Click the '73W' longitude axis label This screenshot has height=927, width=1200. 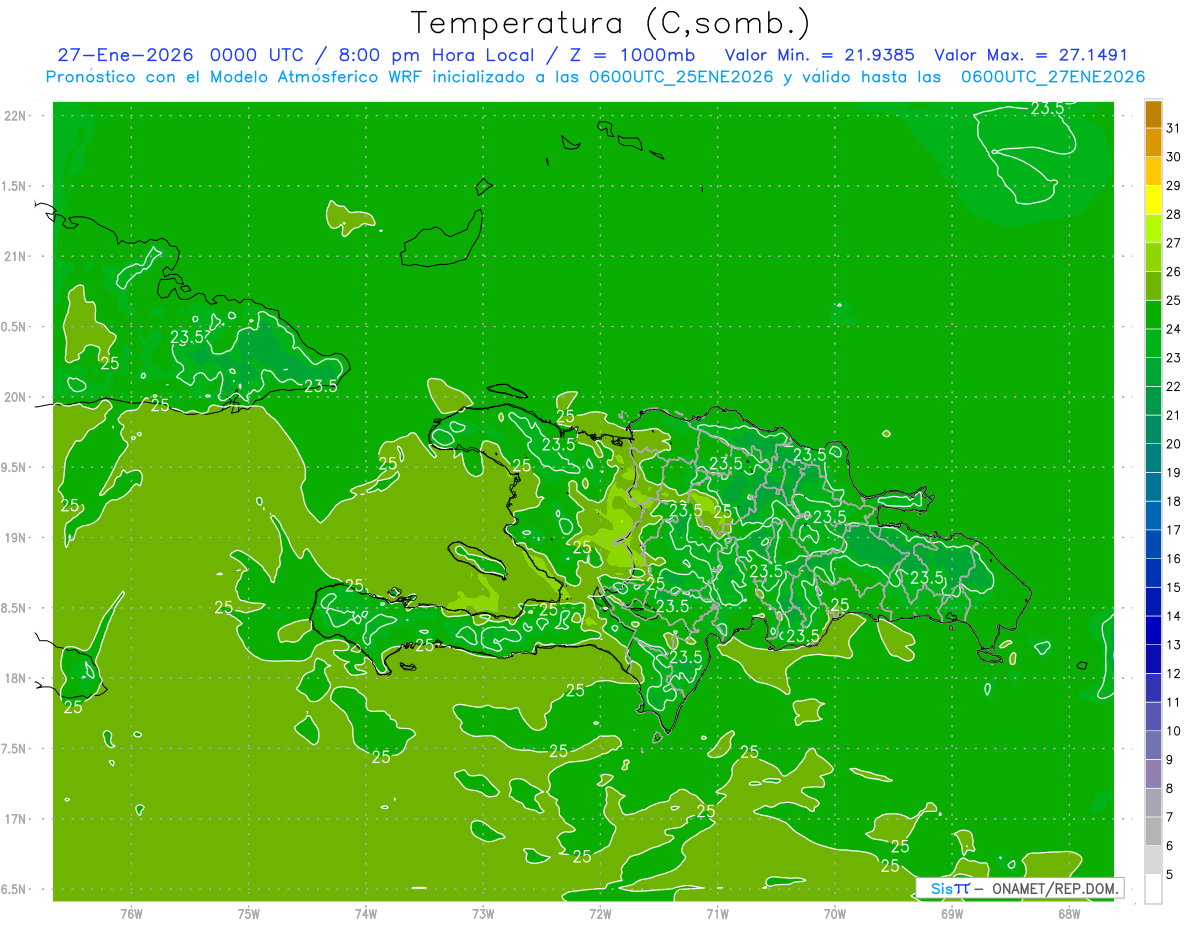(483, 913)
